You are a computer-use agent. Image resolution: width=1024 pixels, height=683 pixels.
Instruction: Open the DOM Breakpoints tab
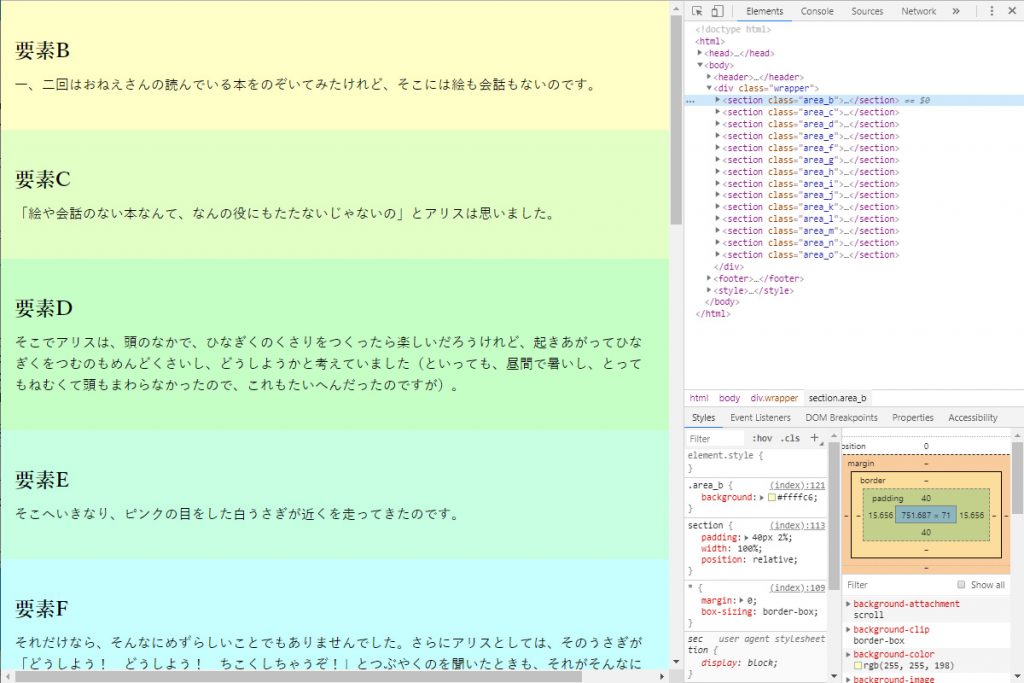[841, 418]
